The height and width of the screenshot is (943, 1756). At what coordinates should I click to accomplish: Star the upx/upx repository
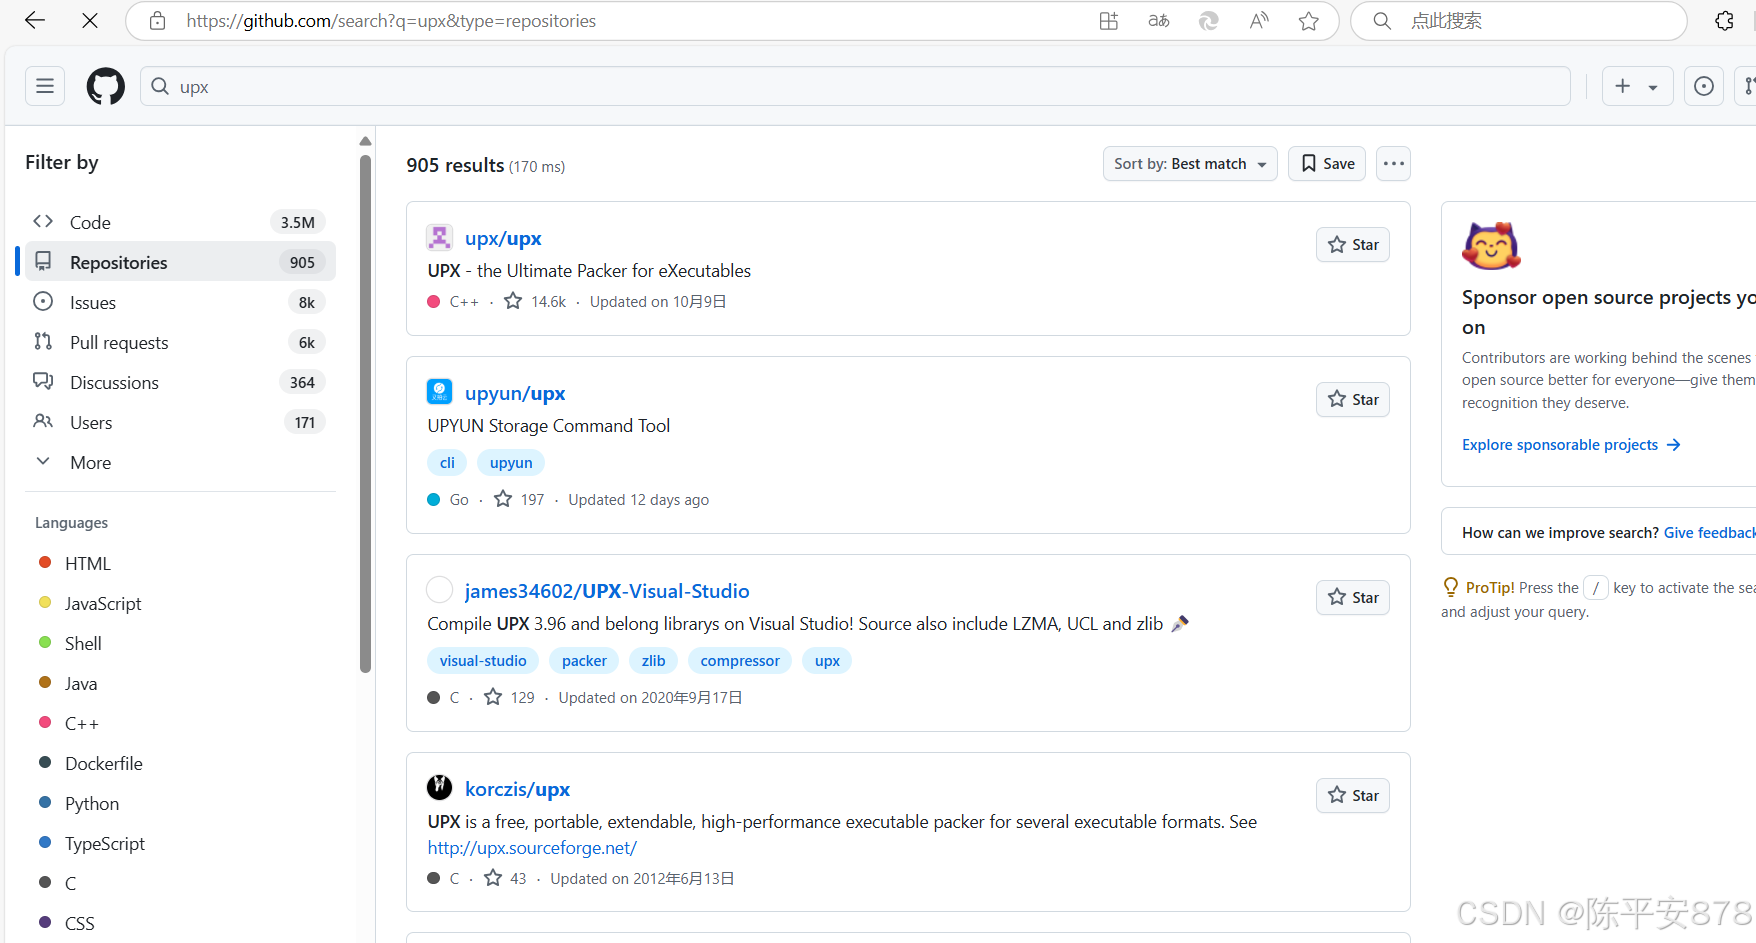point(1352,244)
